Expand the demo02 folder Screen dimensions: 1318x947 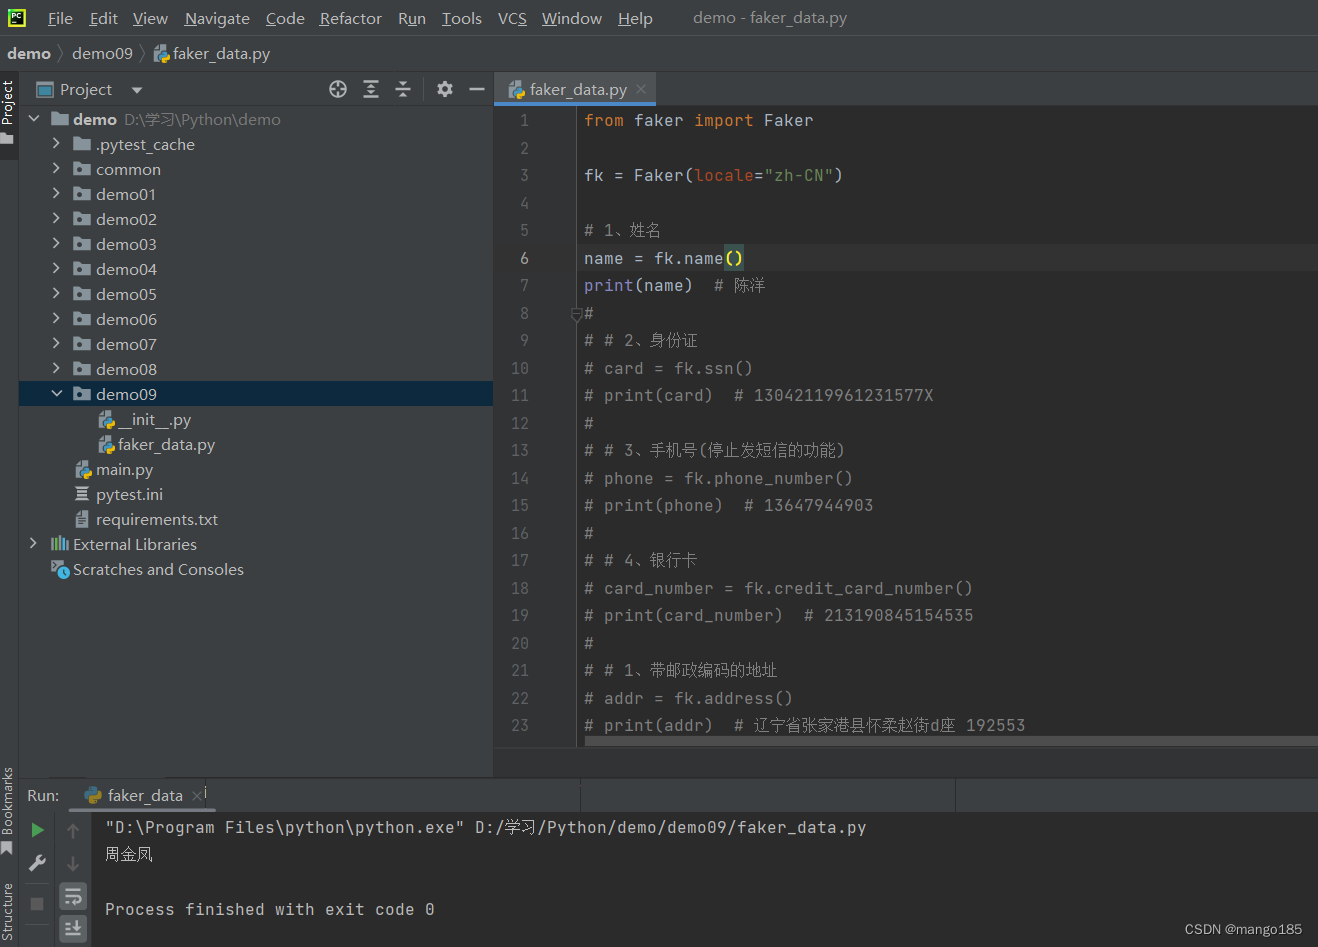[x=56, y=219]
